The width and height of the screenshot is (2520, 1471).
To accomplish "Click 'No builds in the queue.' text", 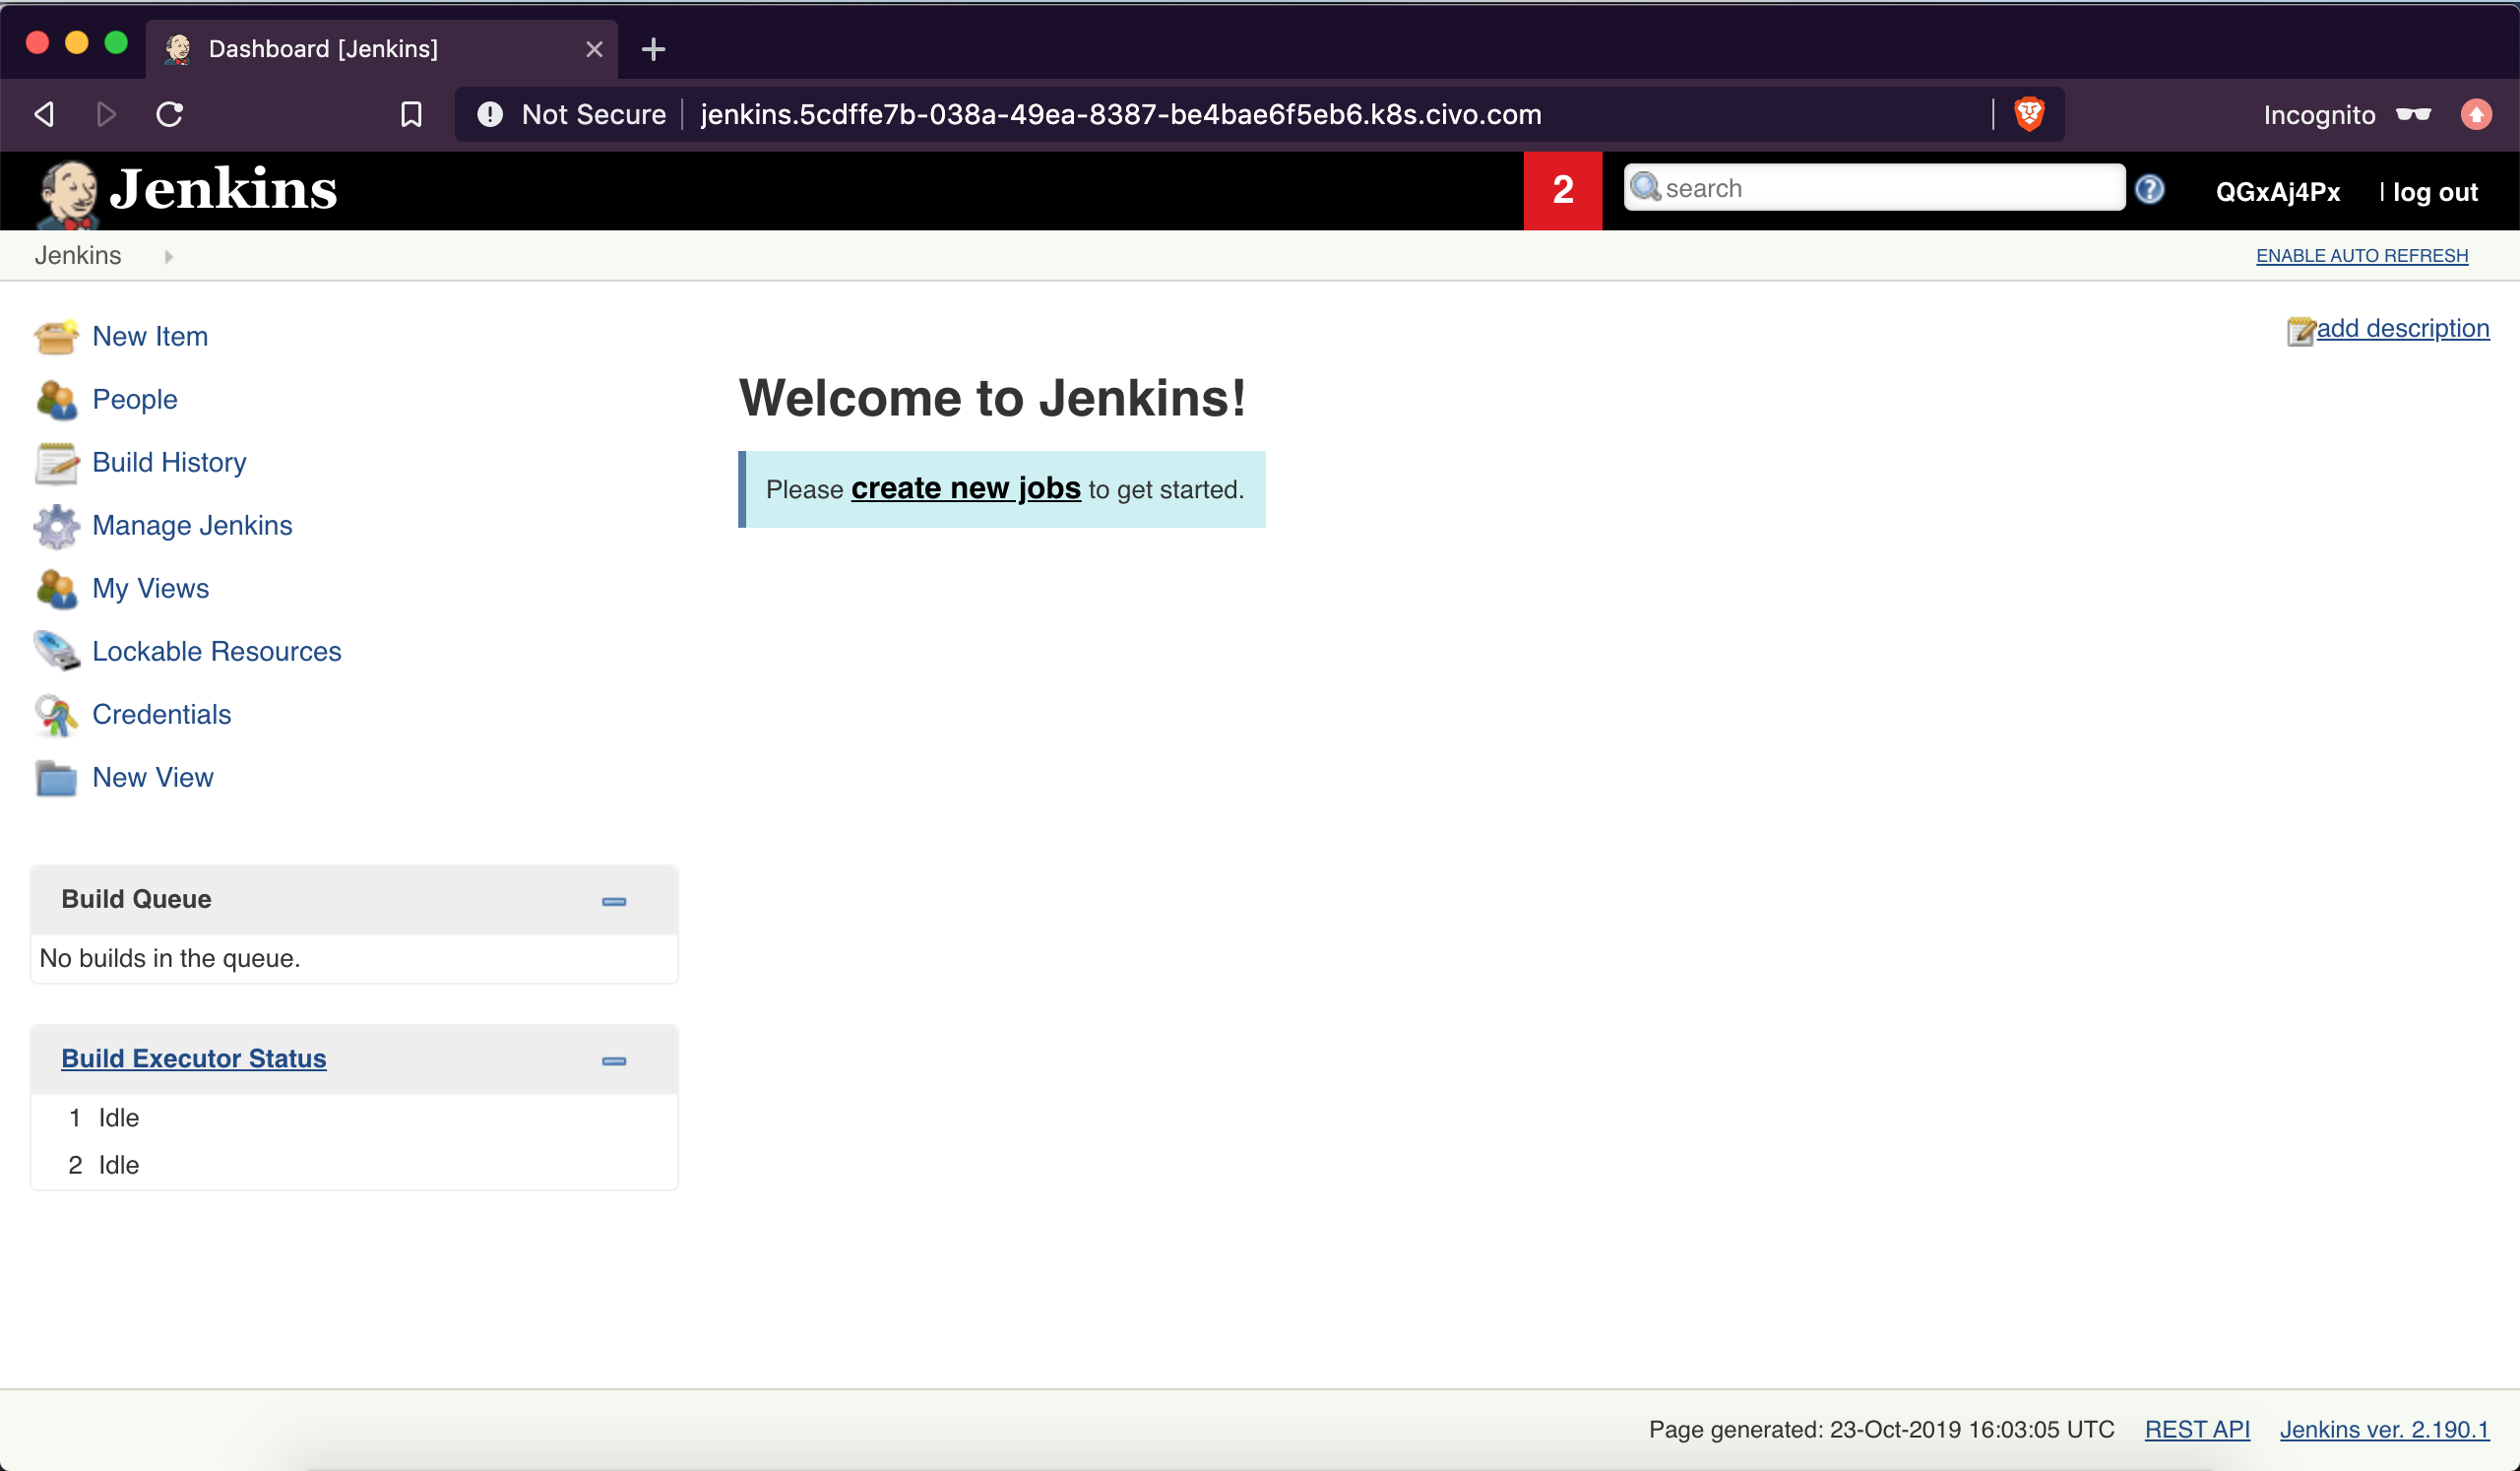I will coord(170,958).
